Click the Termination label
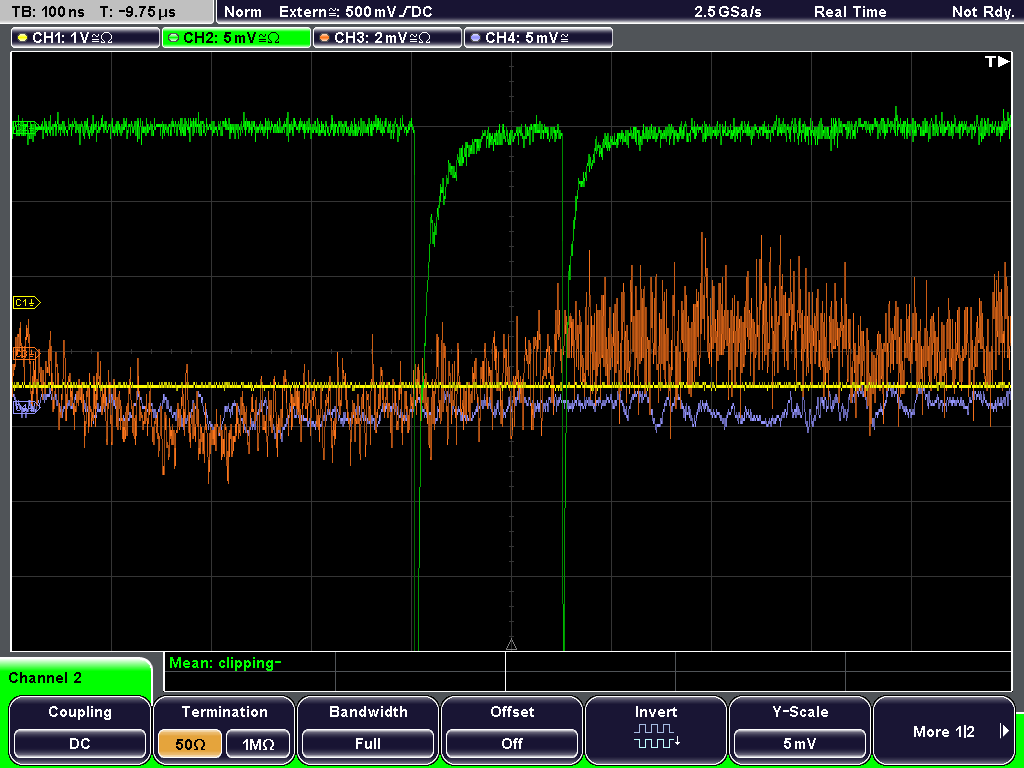Image resolution: width=1024 pixels, height=768 pixels. click(224, 712)
